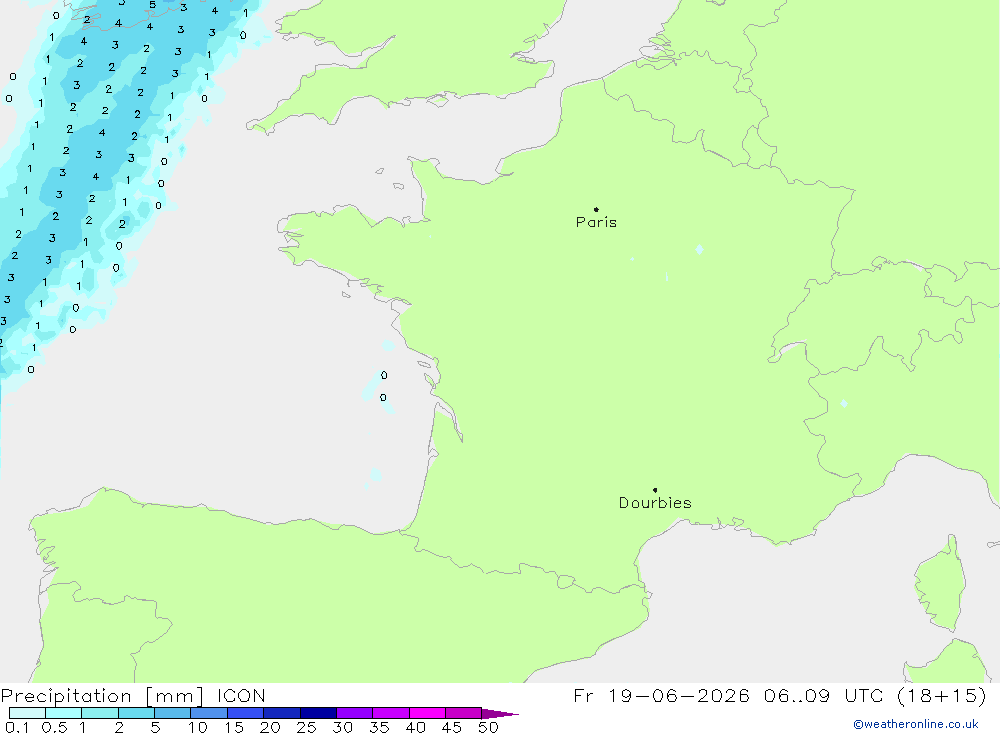Viewport: 1000px width, 733px height.
Task: Pick the 10–15 mm legend swatch
Action: click(209, 713)
